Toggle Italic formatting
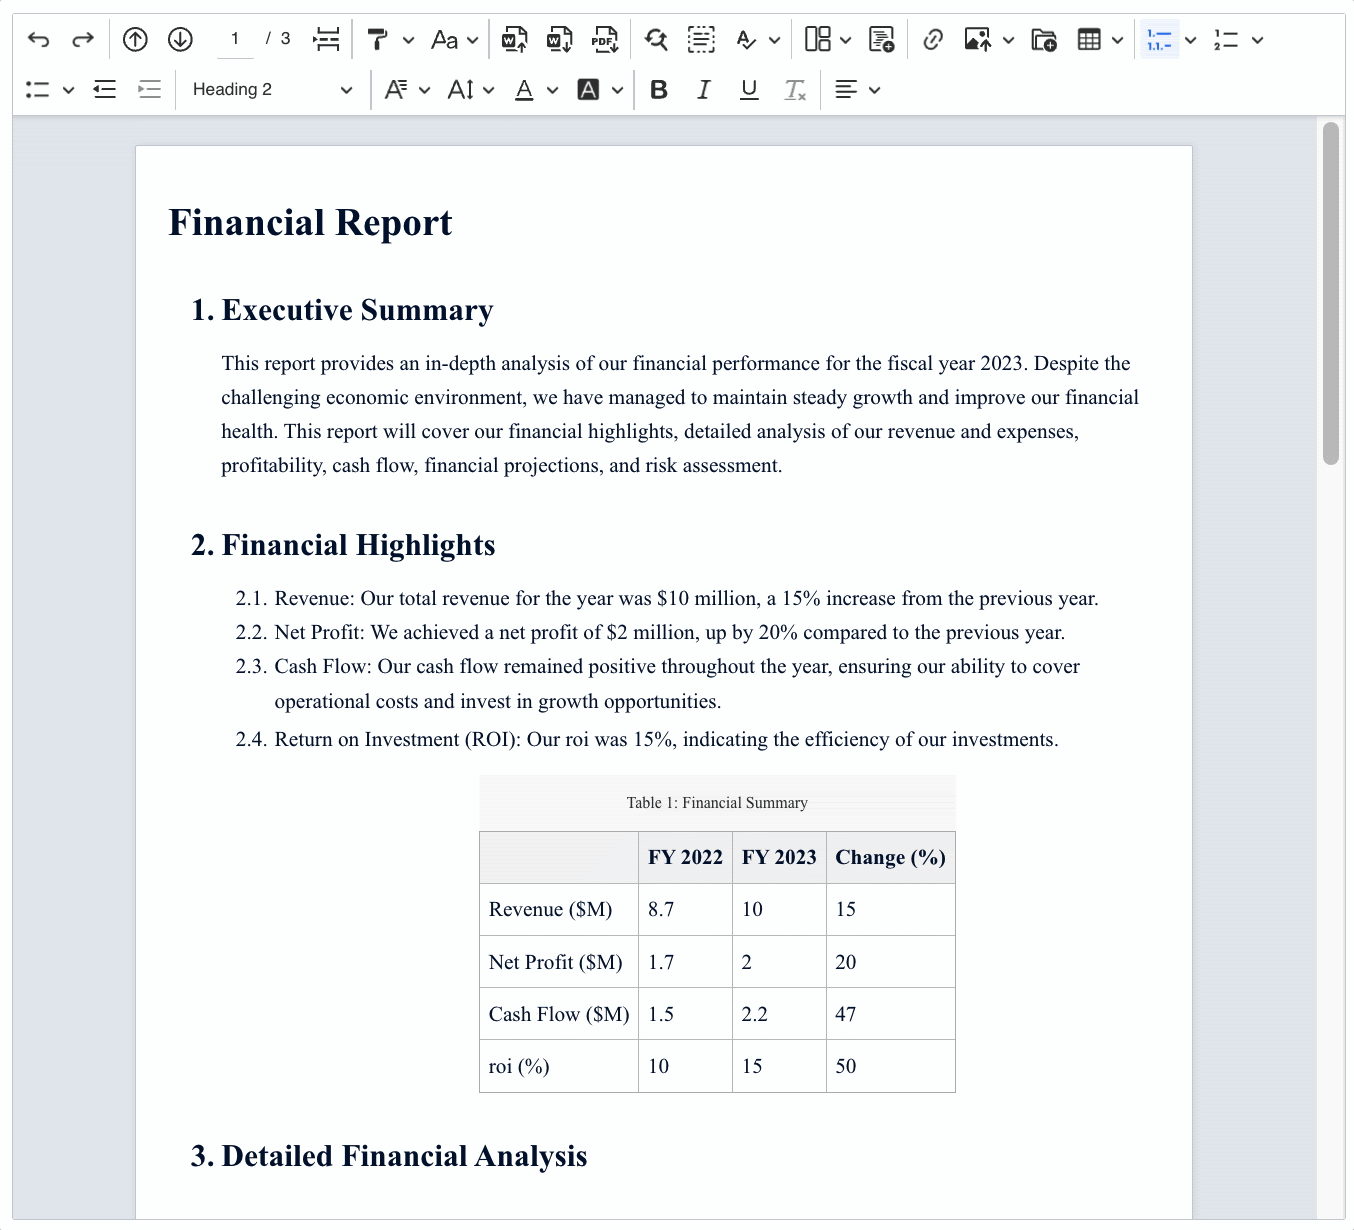This screenshot has height=1230, width=1354. [704, 90]
